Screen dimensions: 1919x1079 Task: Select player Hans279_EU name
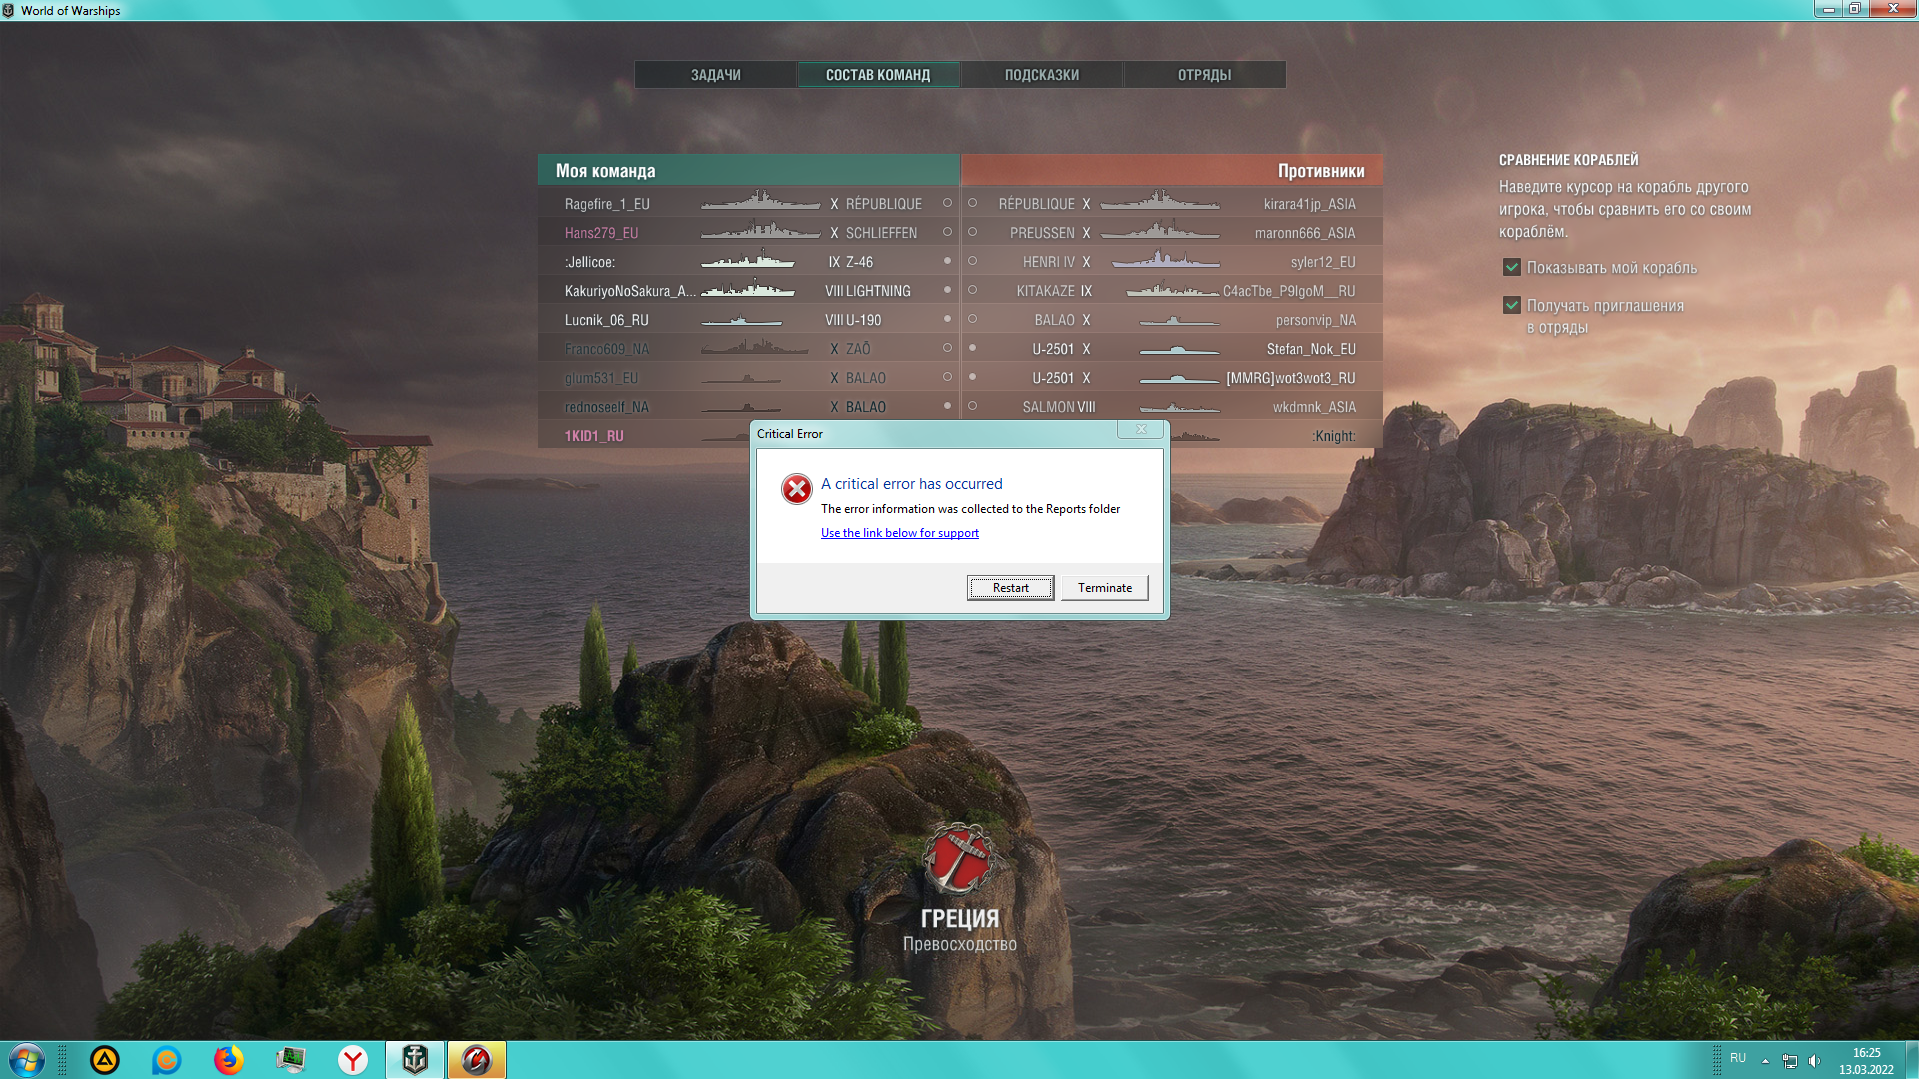pyautogui.click(x=601, y=233)
